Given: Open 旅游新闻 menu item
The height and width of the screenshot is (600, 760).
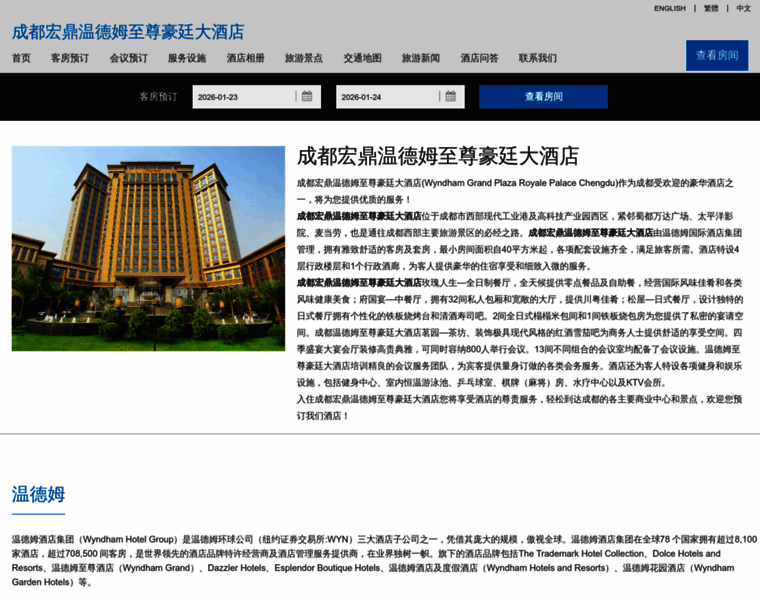Looking at the screenshot, I should click(x=421, y=58).
